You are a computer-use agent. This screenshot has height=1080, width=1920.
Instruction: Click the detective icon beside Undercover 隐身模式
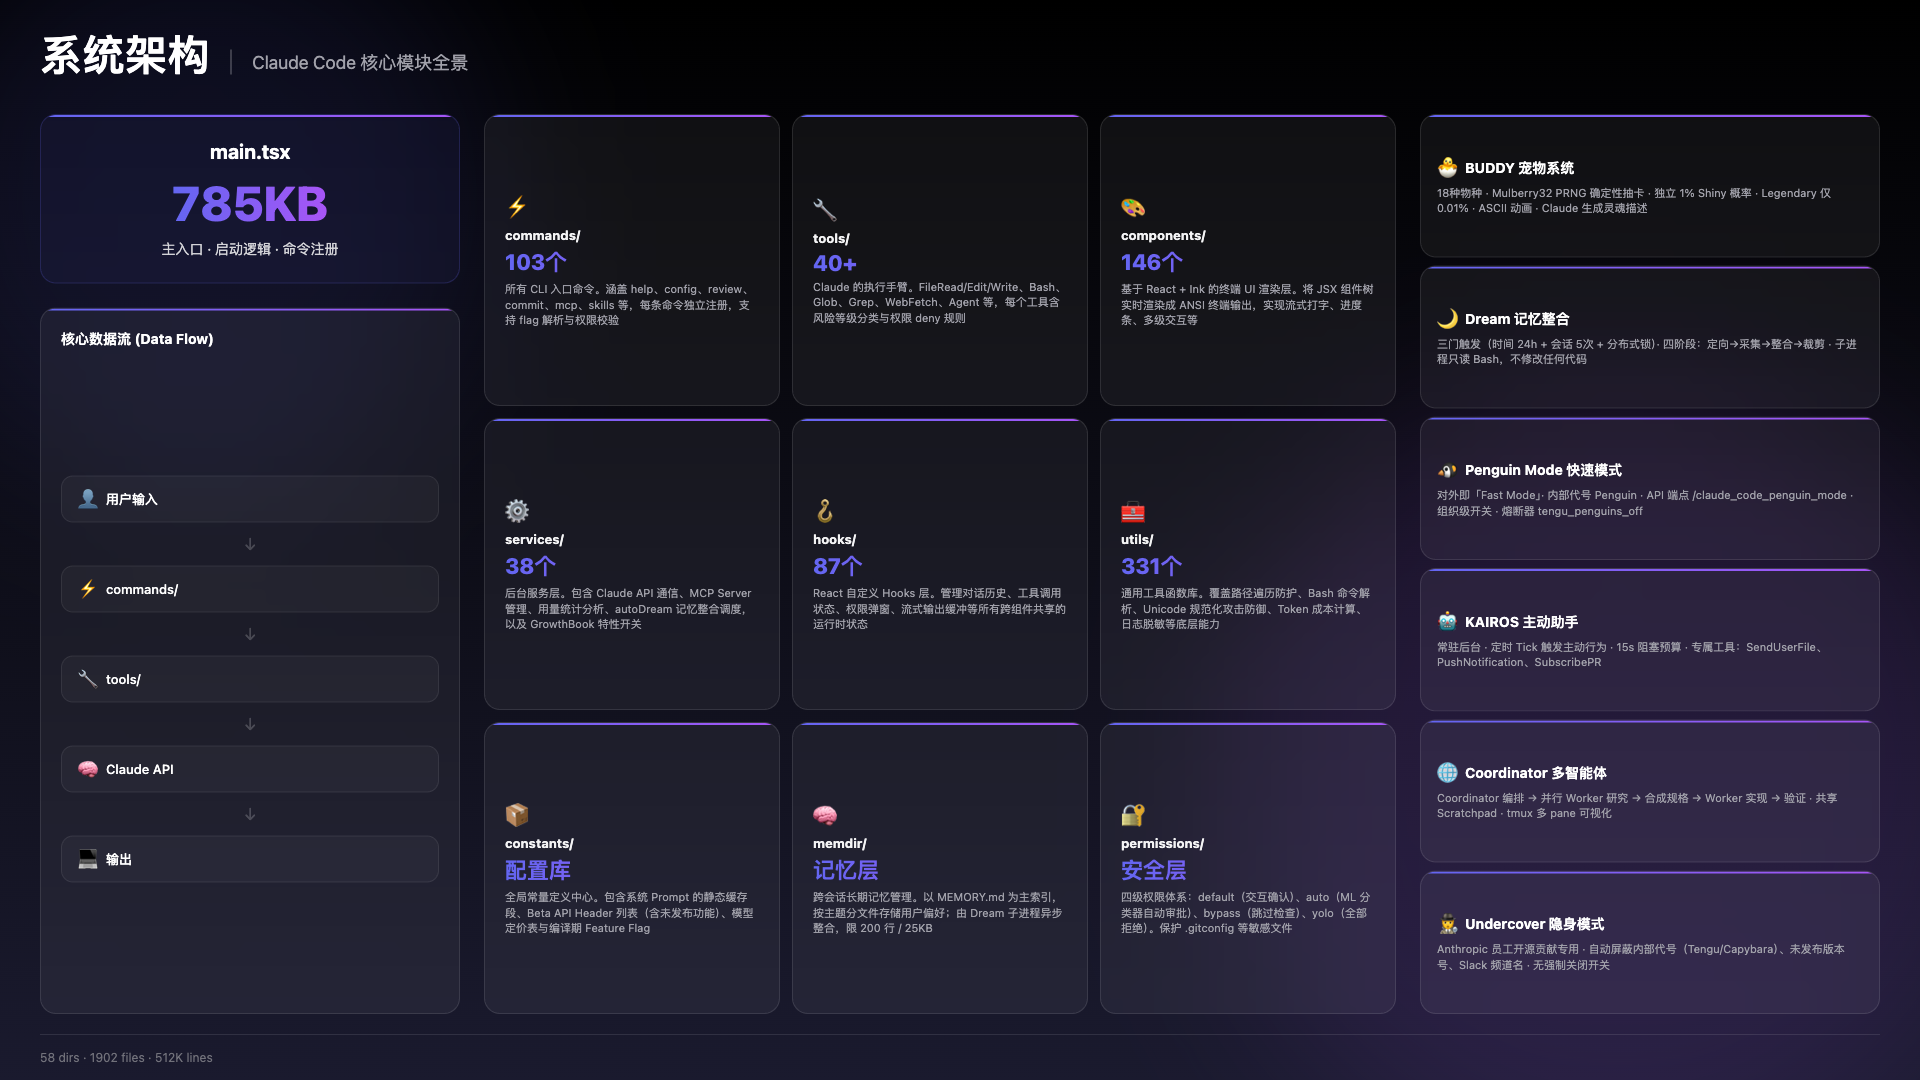(x=1447, y=924)
